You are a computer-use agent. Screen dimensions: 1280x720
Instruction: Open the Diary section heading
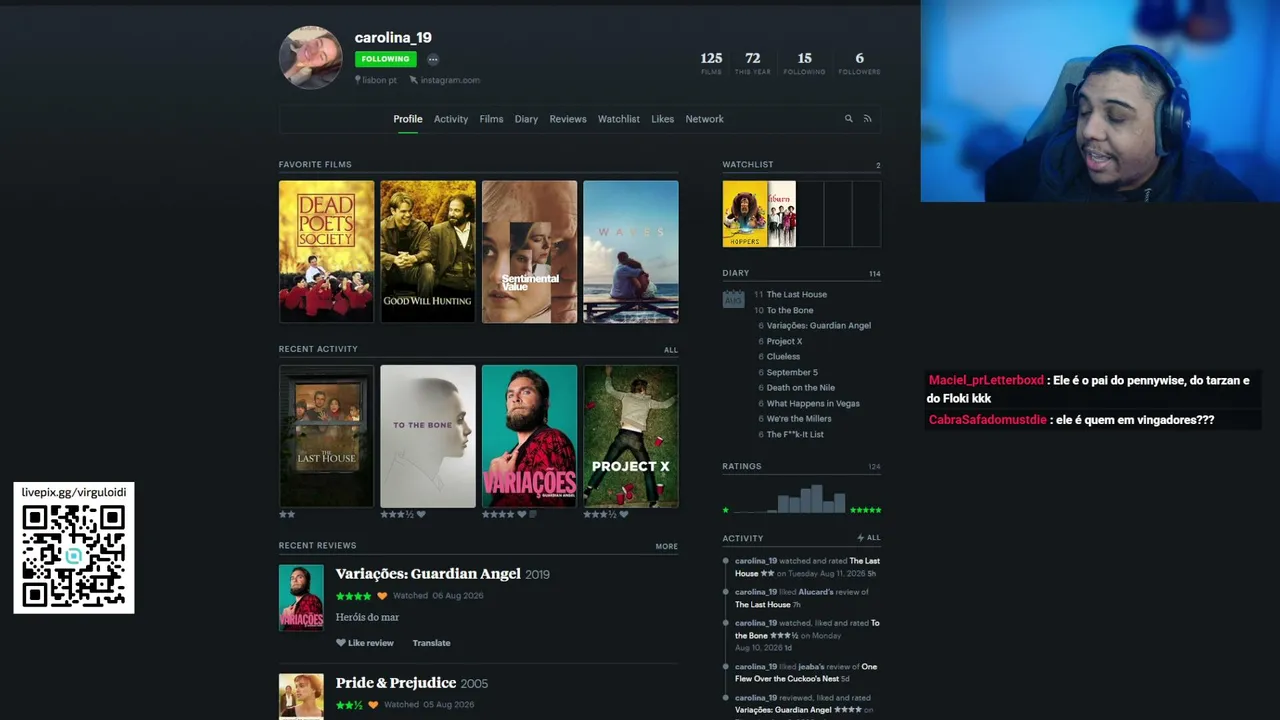(x=736, y=273)
